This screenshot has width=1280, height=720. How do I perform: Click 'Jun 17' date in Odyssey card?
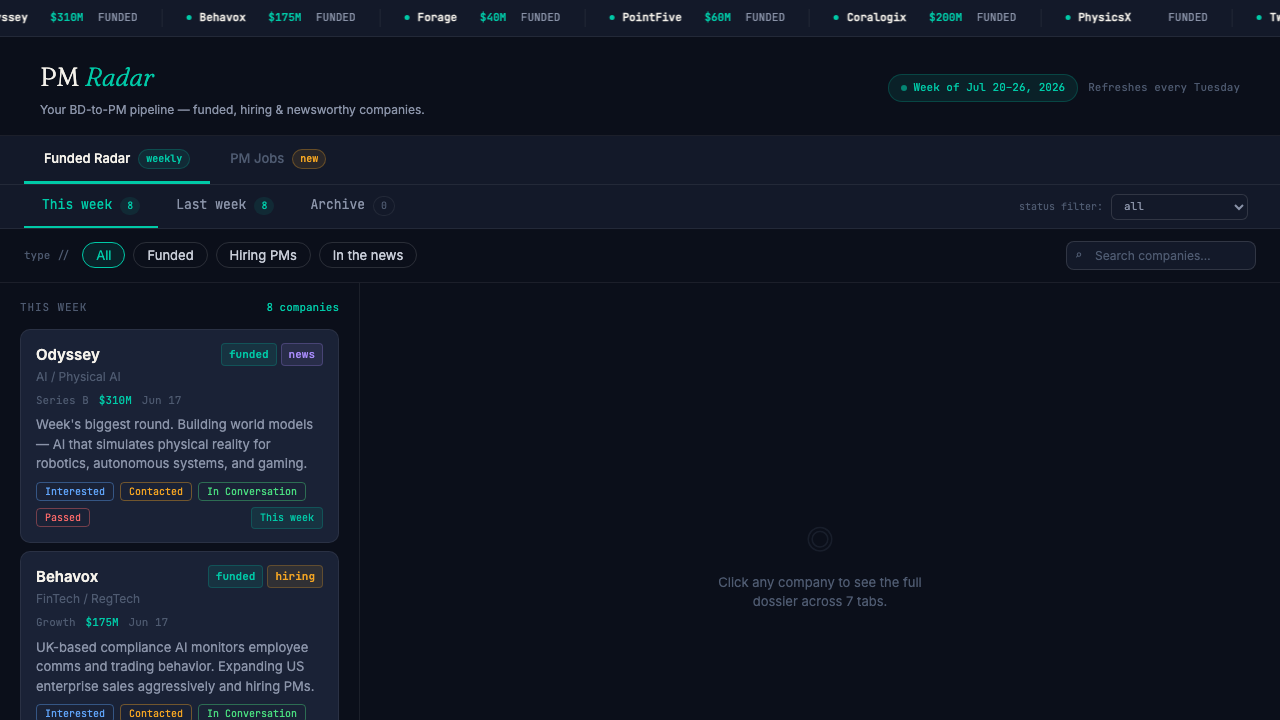pos(161,401)
